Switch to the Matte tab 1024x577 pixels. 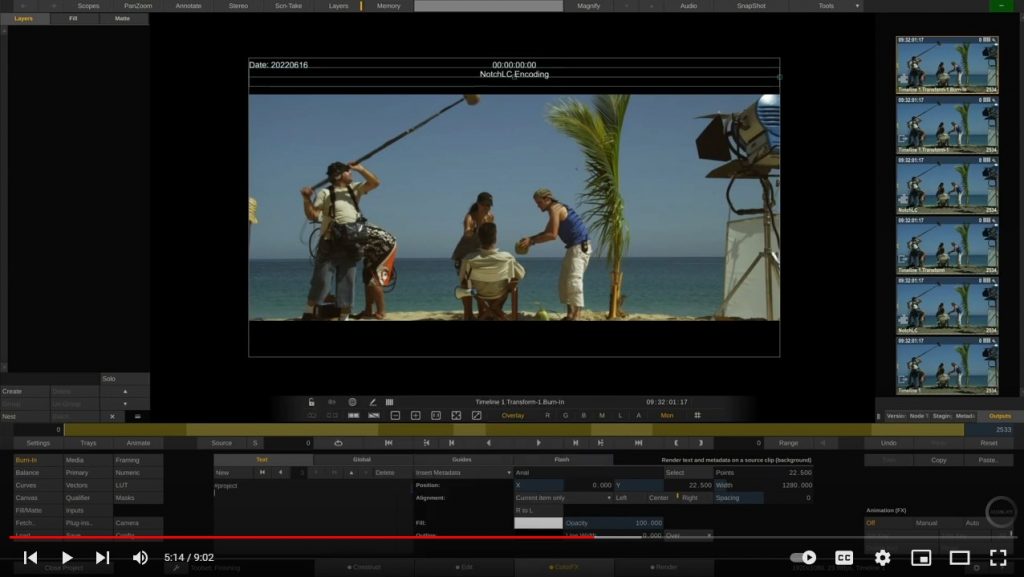click(x=123, y=18)
